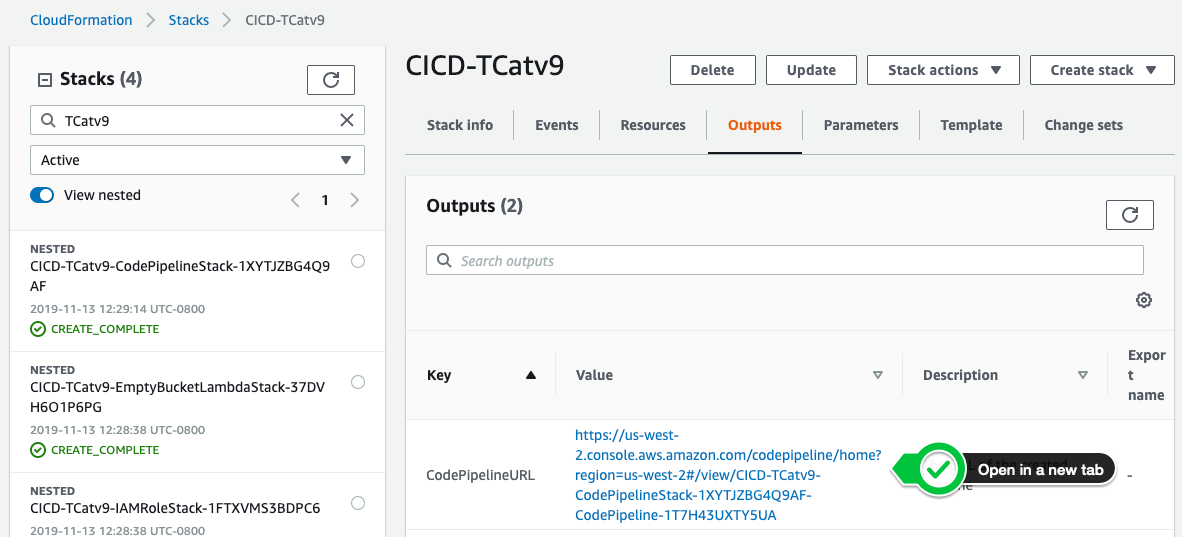Switch to the Template tab
This screenshot has width=1182, height=537.
pyautogui.click(x=971, y=125)
